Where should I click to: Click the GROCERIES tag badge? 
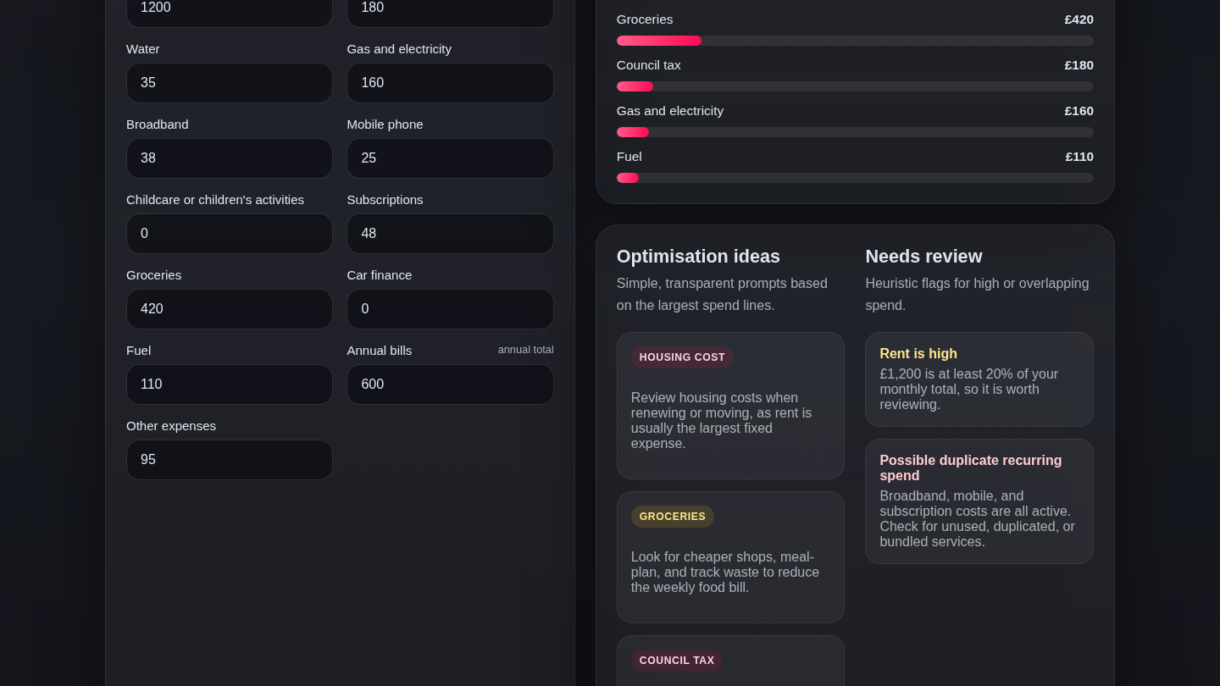(672, 517)
